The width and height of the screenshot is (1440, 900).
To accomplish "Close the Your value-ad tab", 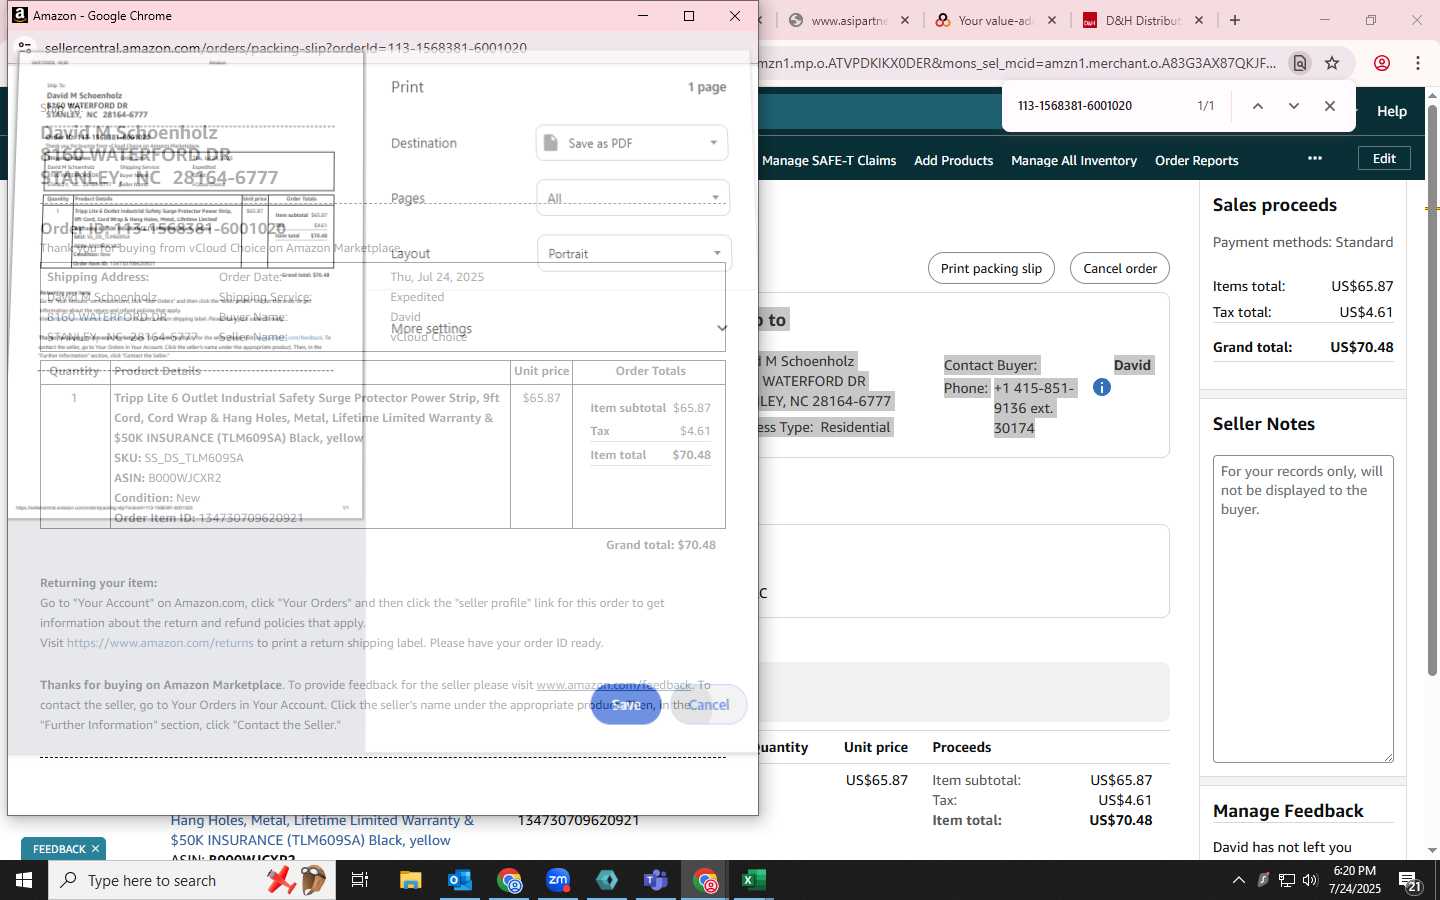I will click(x=1052, y=20).
